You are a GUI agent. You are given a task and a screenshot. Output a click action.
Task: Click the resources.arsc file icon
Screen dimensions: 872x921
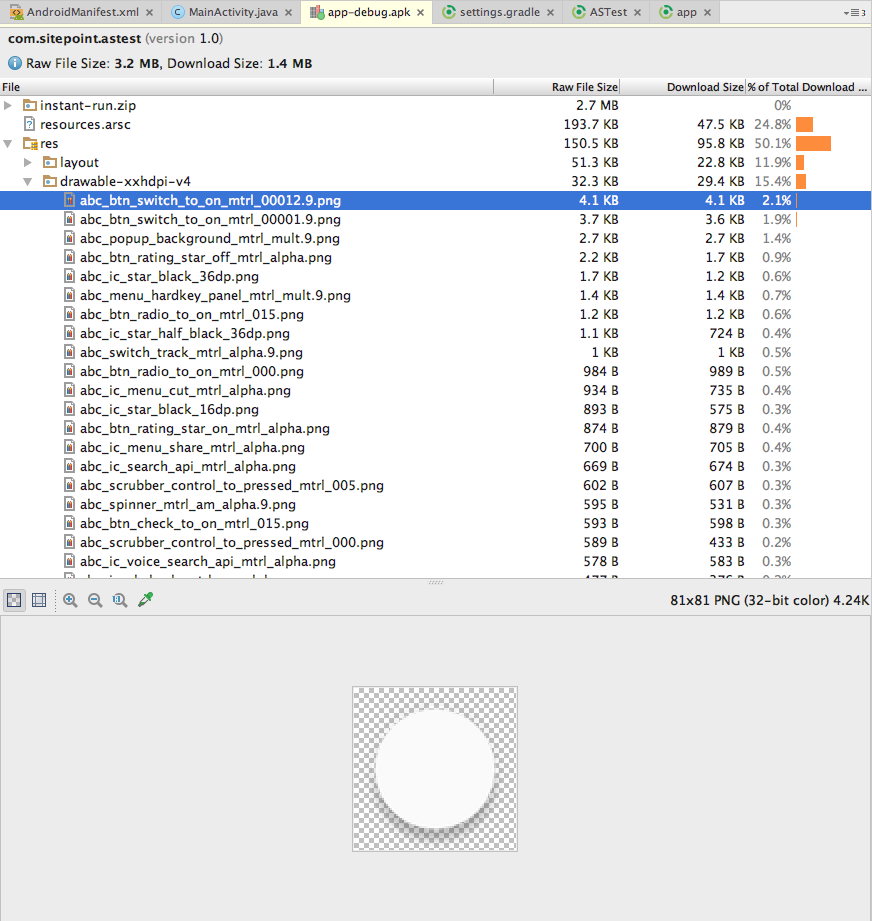click(x=30, y=124)
